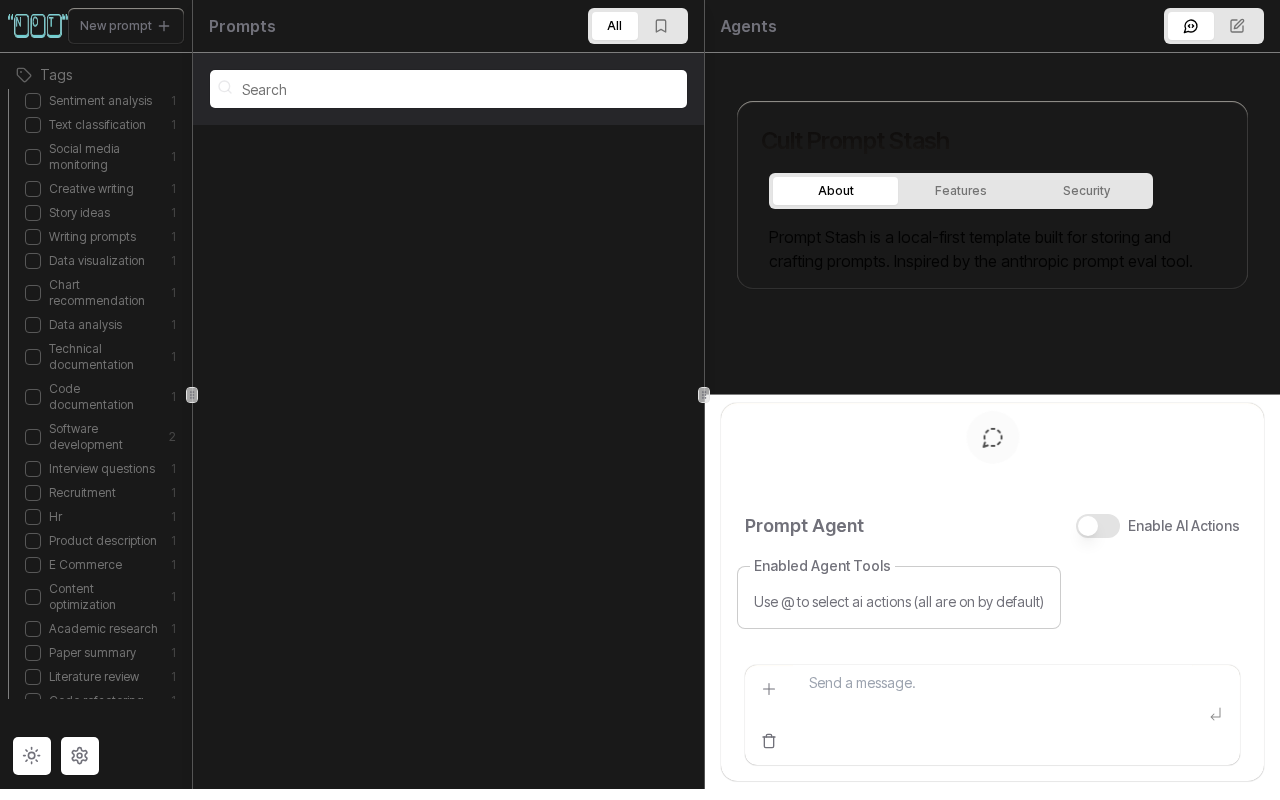Viewport: 1280px width, 800px height.
Task: Toggle light theme with the sun icon
Action: click(32, 756)
